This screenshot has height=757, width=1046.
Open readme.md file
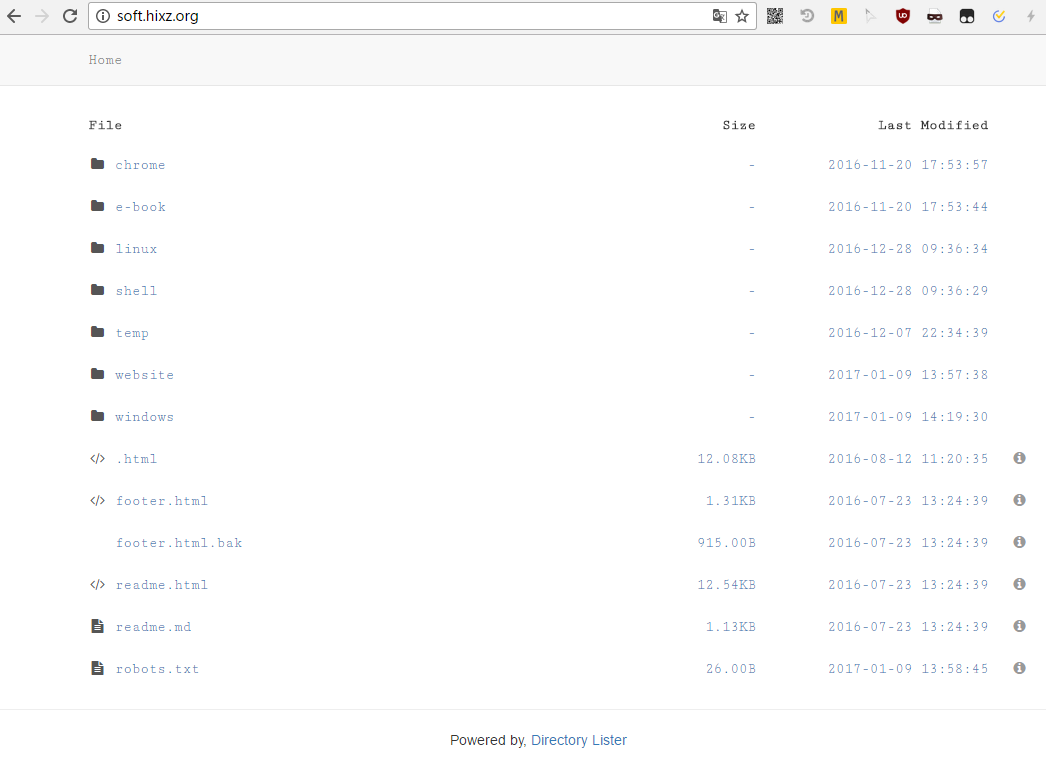[x=153, y=626]
